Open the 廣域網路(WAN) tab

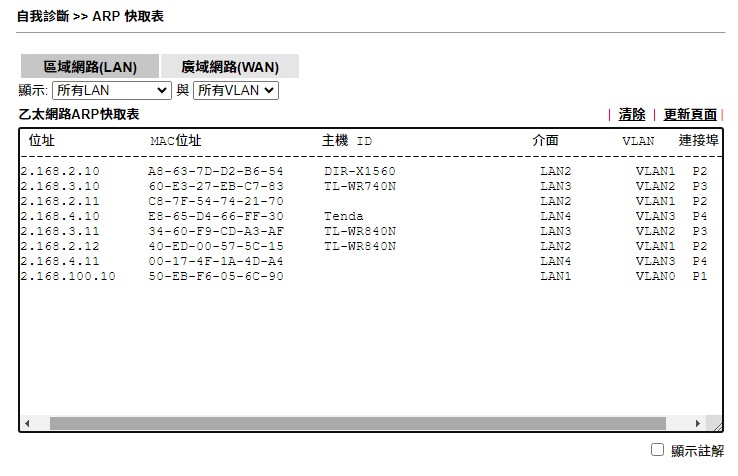pyautogui.click(x=229, y=67)
